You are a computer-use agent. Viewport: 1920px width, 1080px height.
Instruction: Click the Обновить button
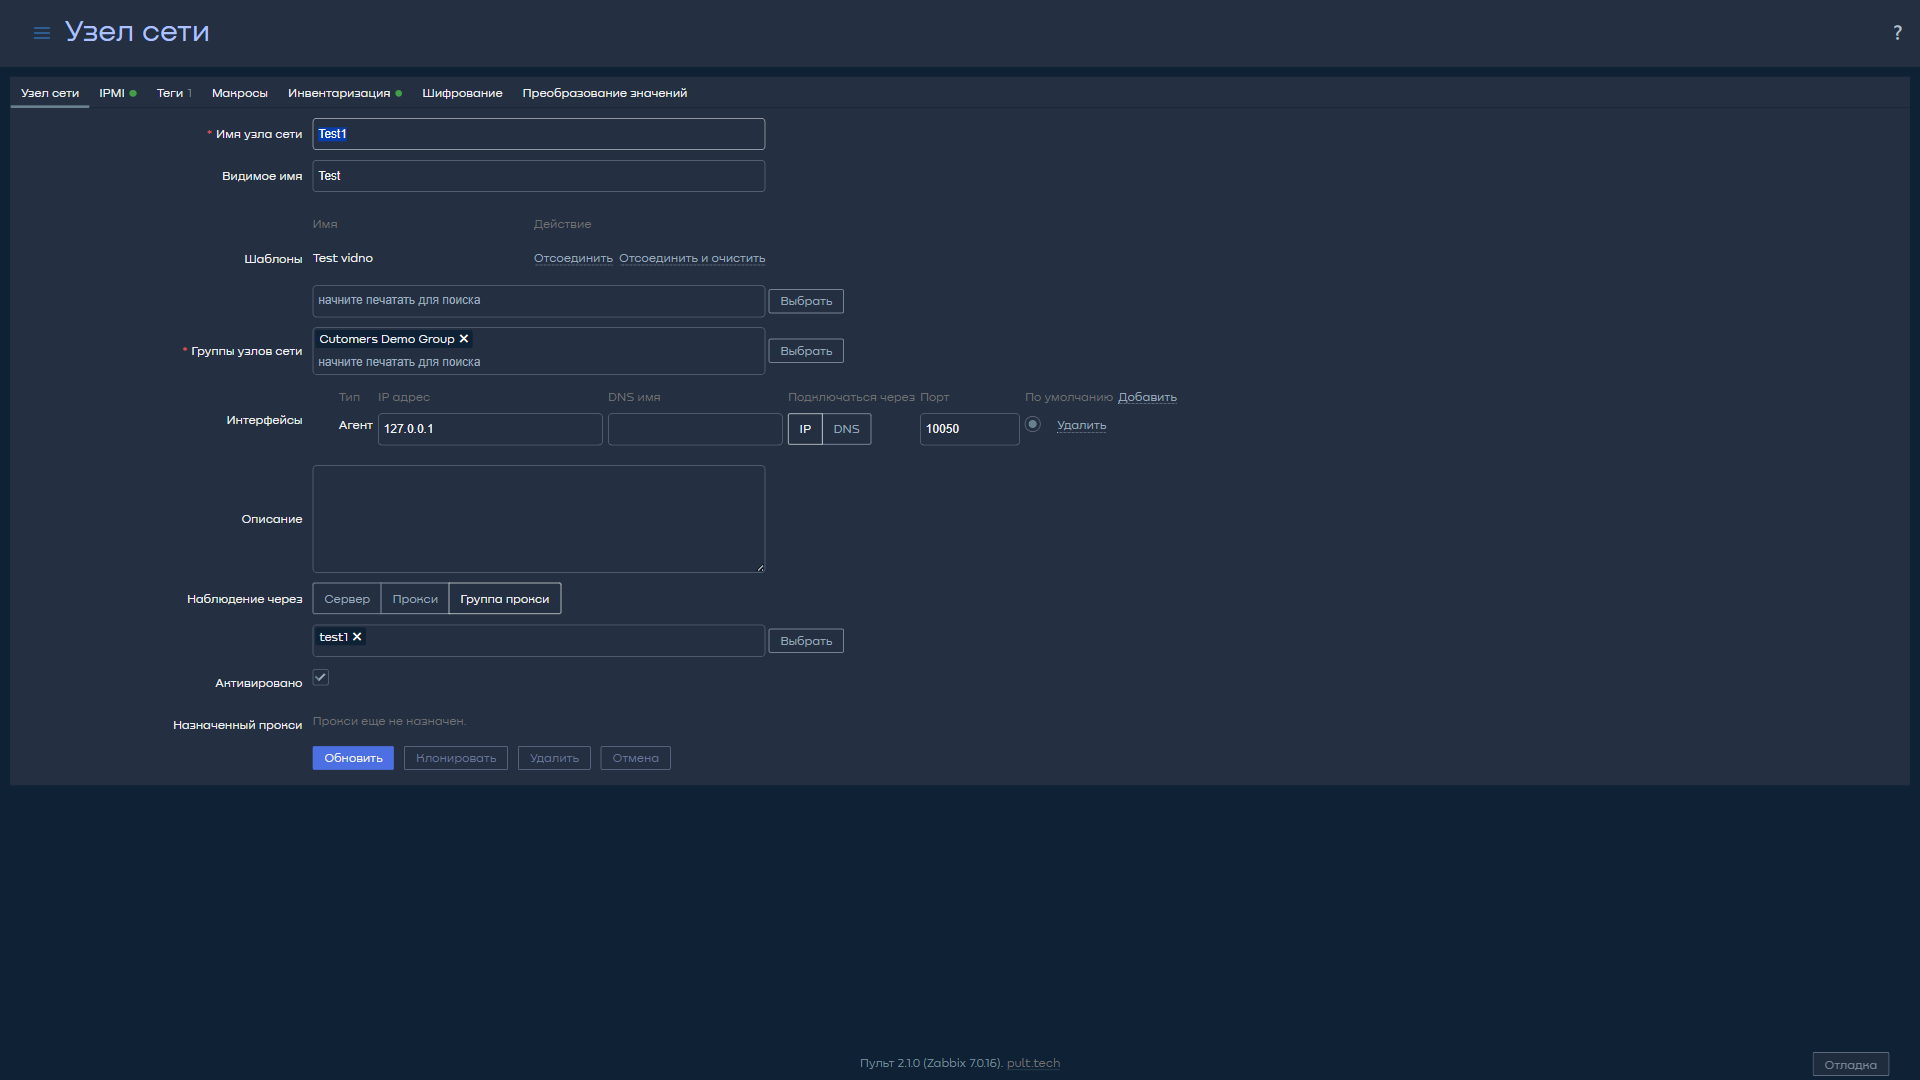click(353, 758)
